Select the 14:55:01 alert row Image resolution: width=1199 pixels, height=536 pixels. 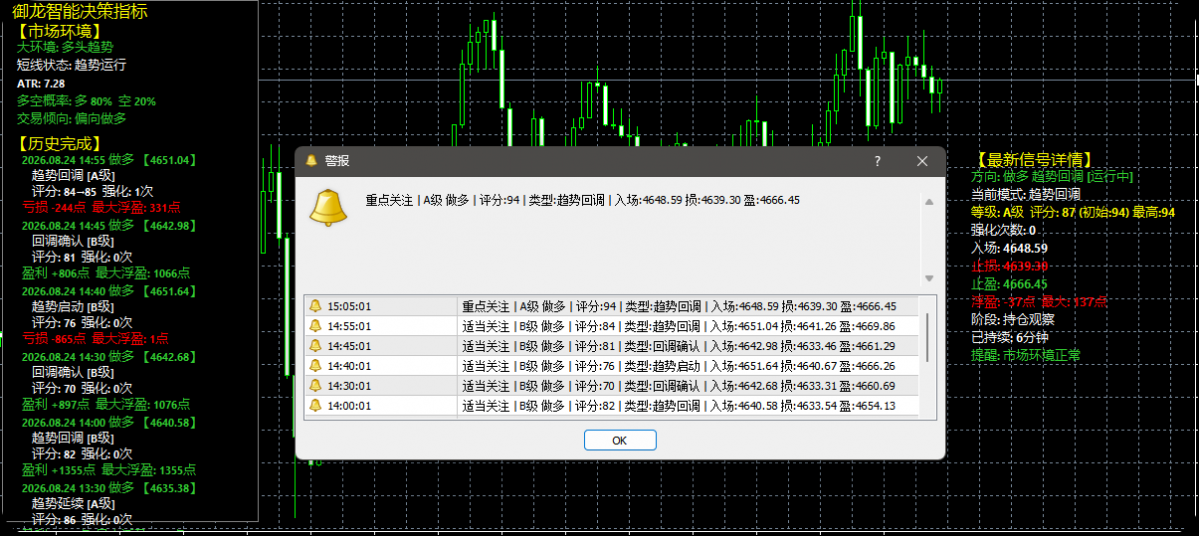pos(612,326)
